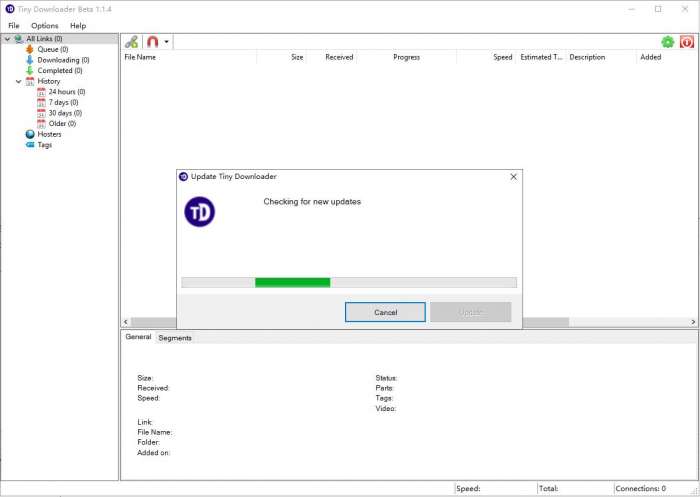Select 24 hours (0) history entry
Screen dimensions: 700x497
click(x=67, y=92)
